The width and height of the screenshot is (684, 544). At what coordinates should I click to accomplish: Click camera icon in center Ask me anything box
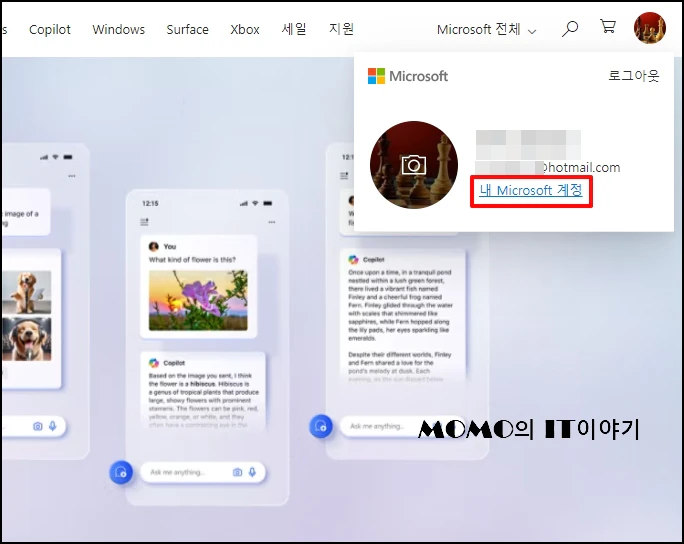pos(237,472)
